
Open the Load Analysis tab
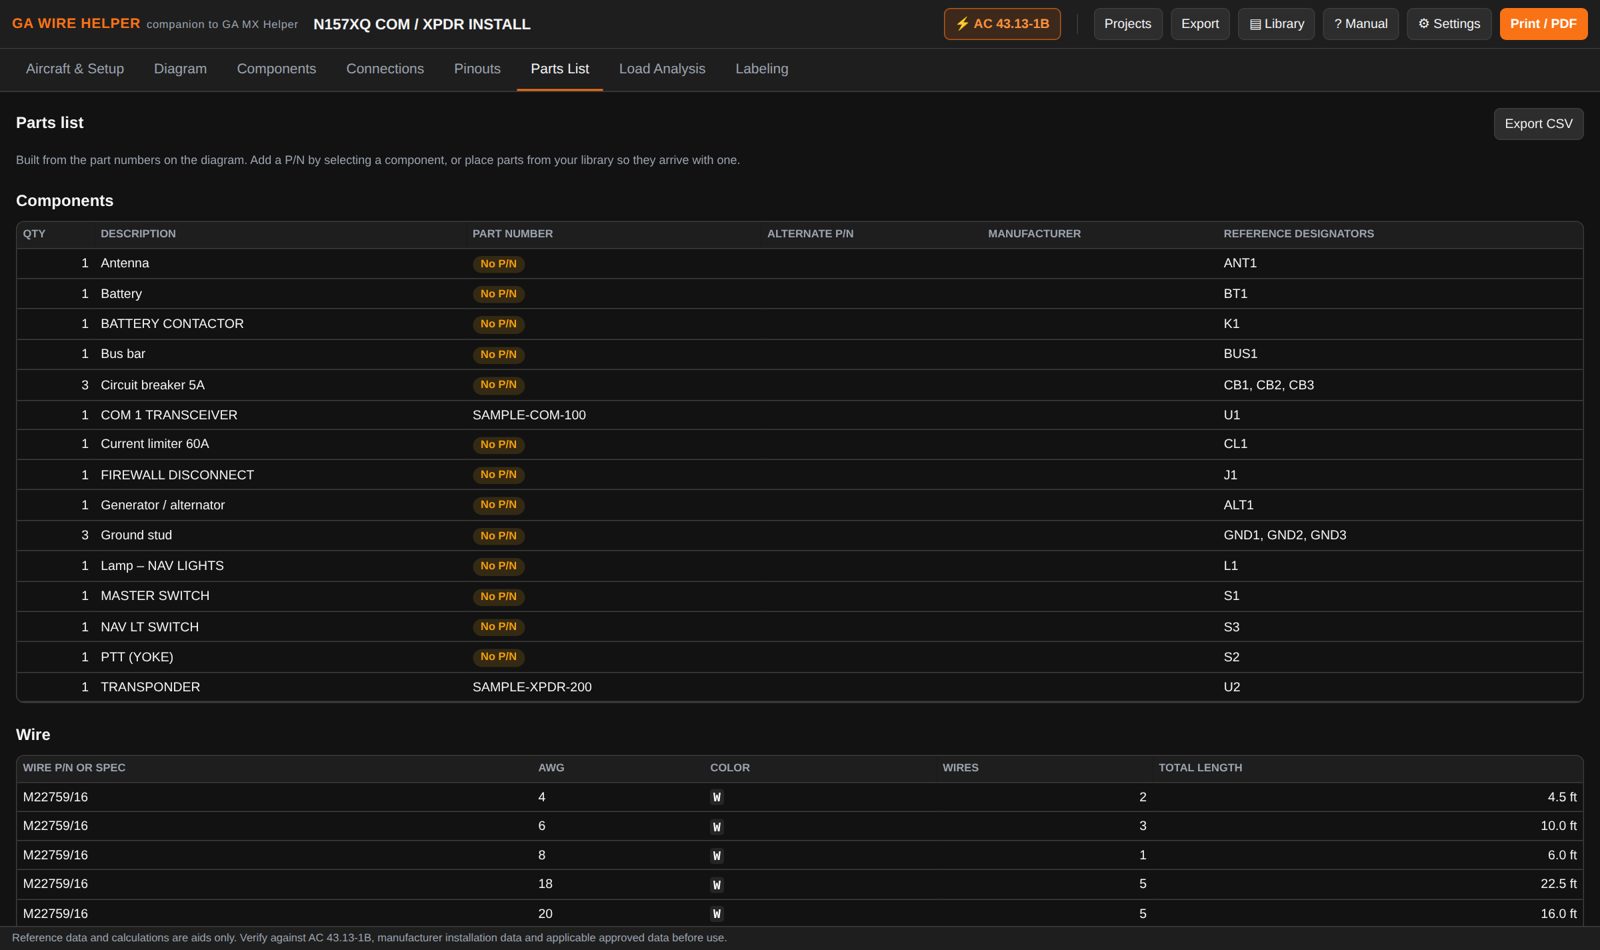click(x=662, y=69)
